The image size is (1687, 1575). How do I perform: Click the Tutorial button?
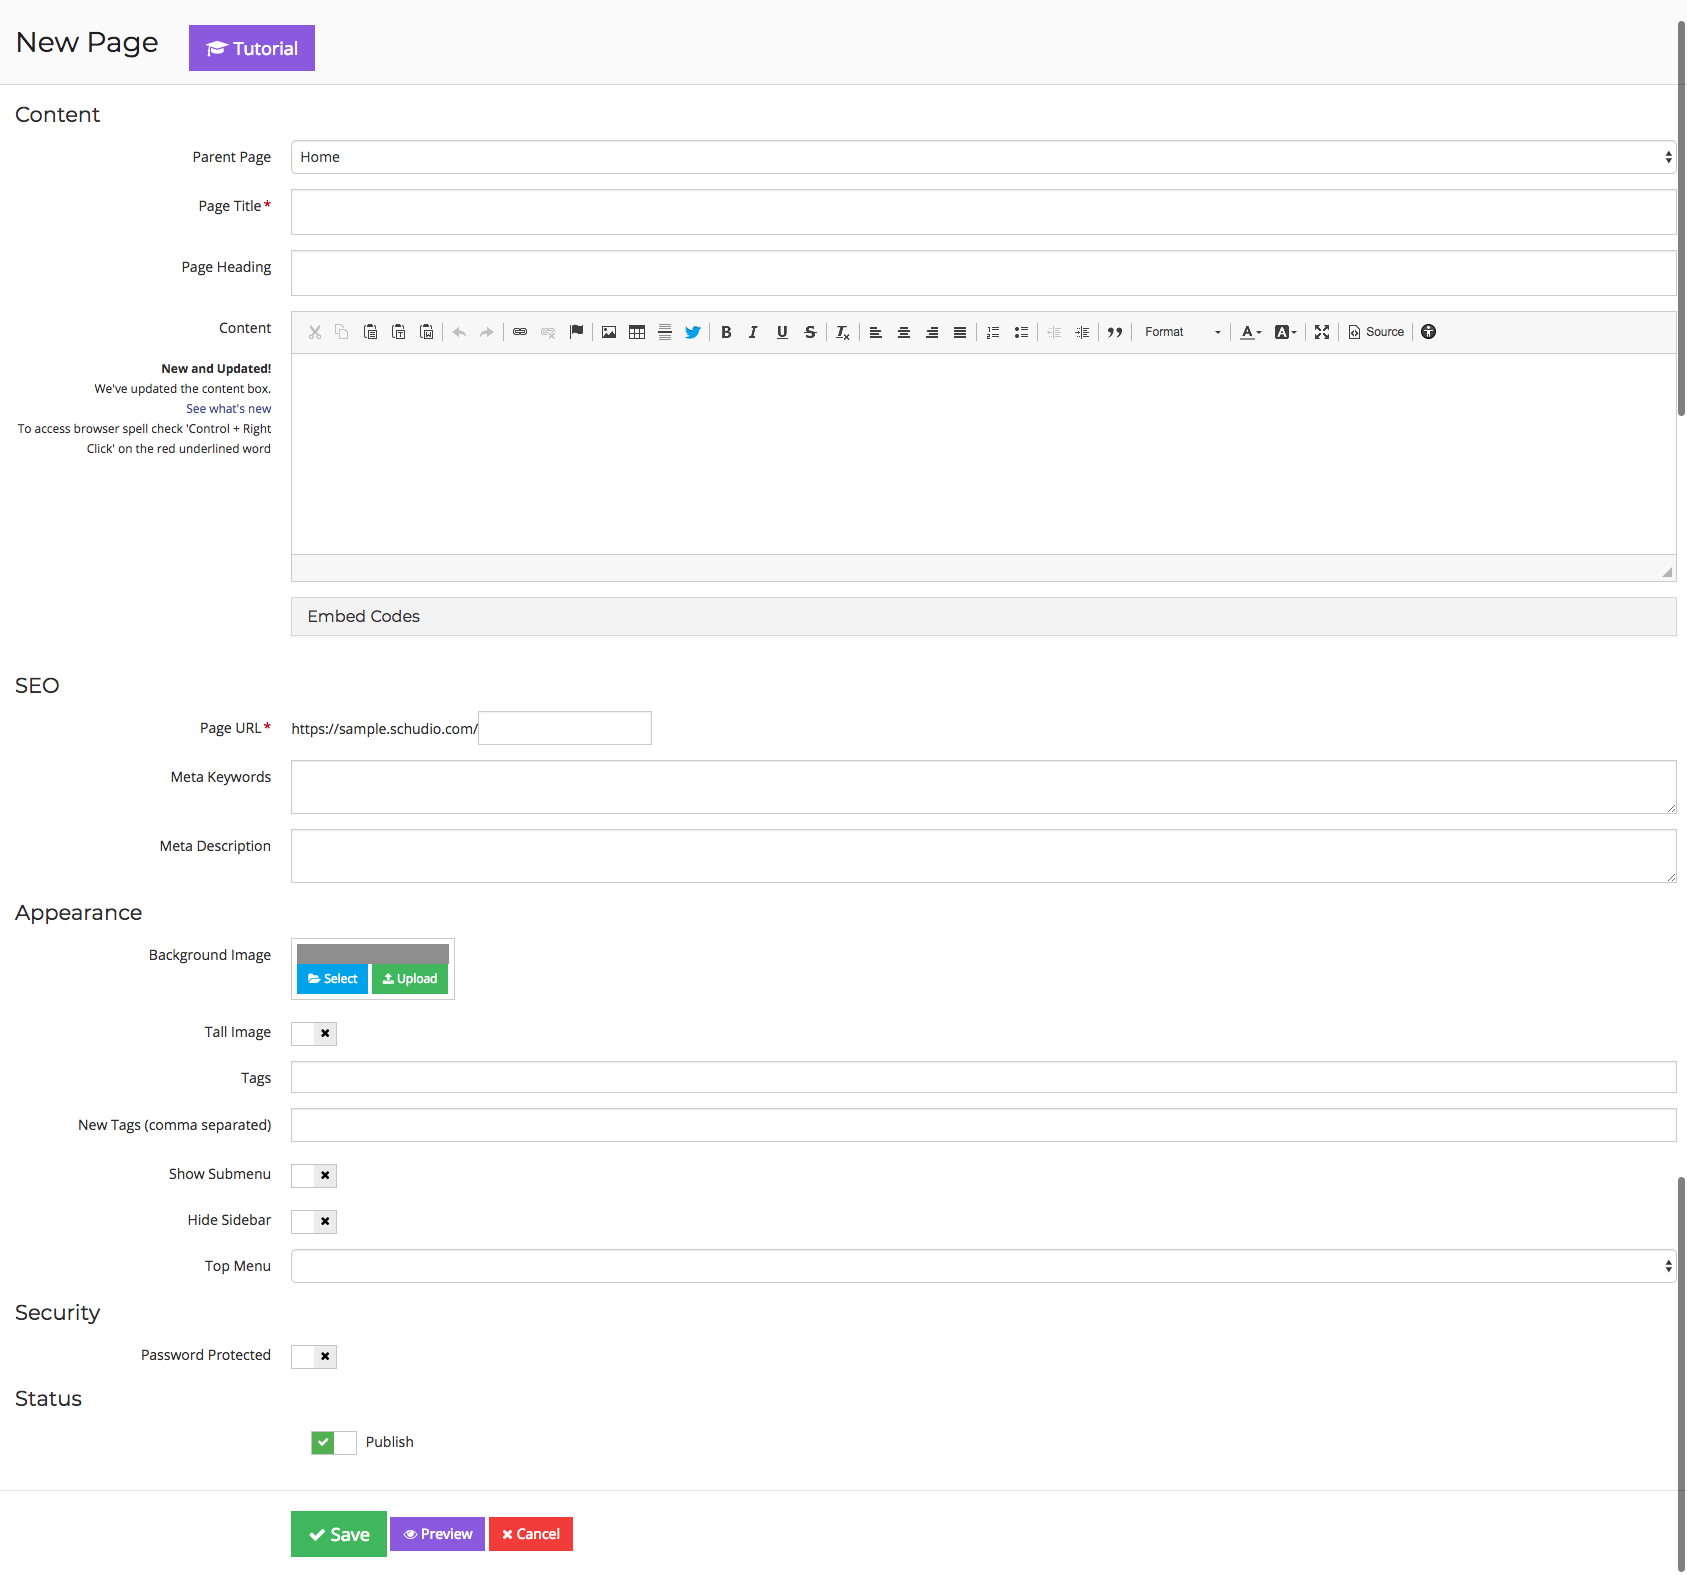(251, 47)
